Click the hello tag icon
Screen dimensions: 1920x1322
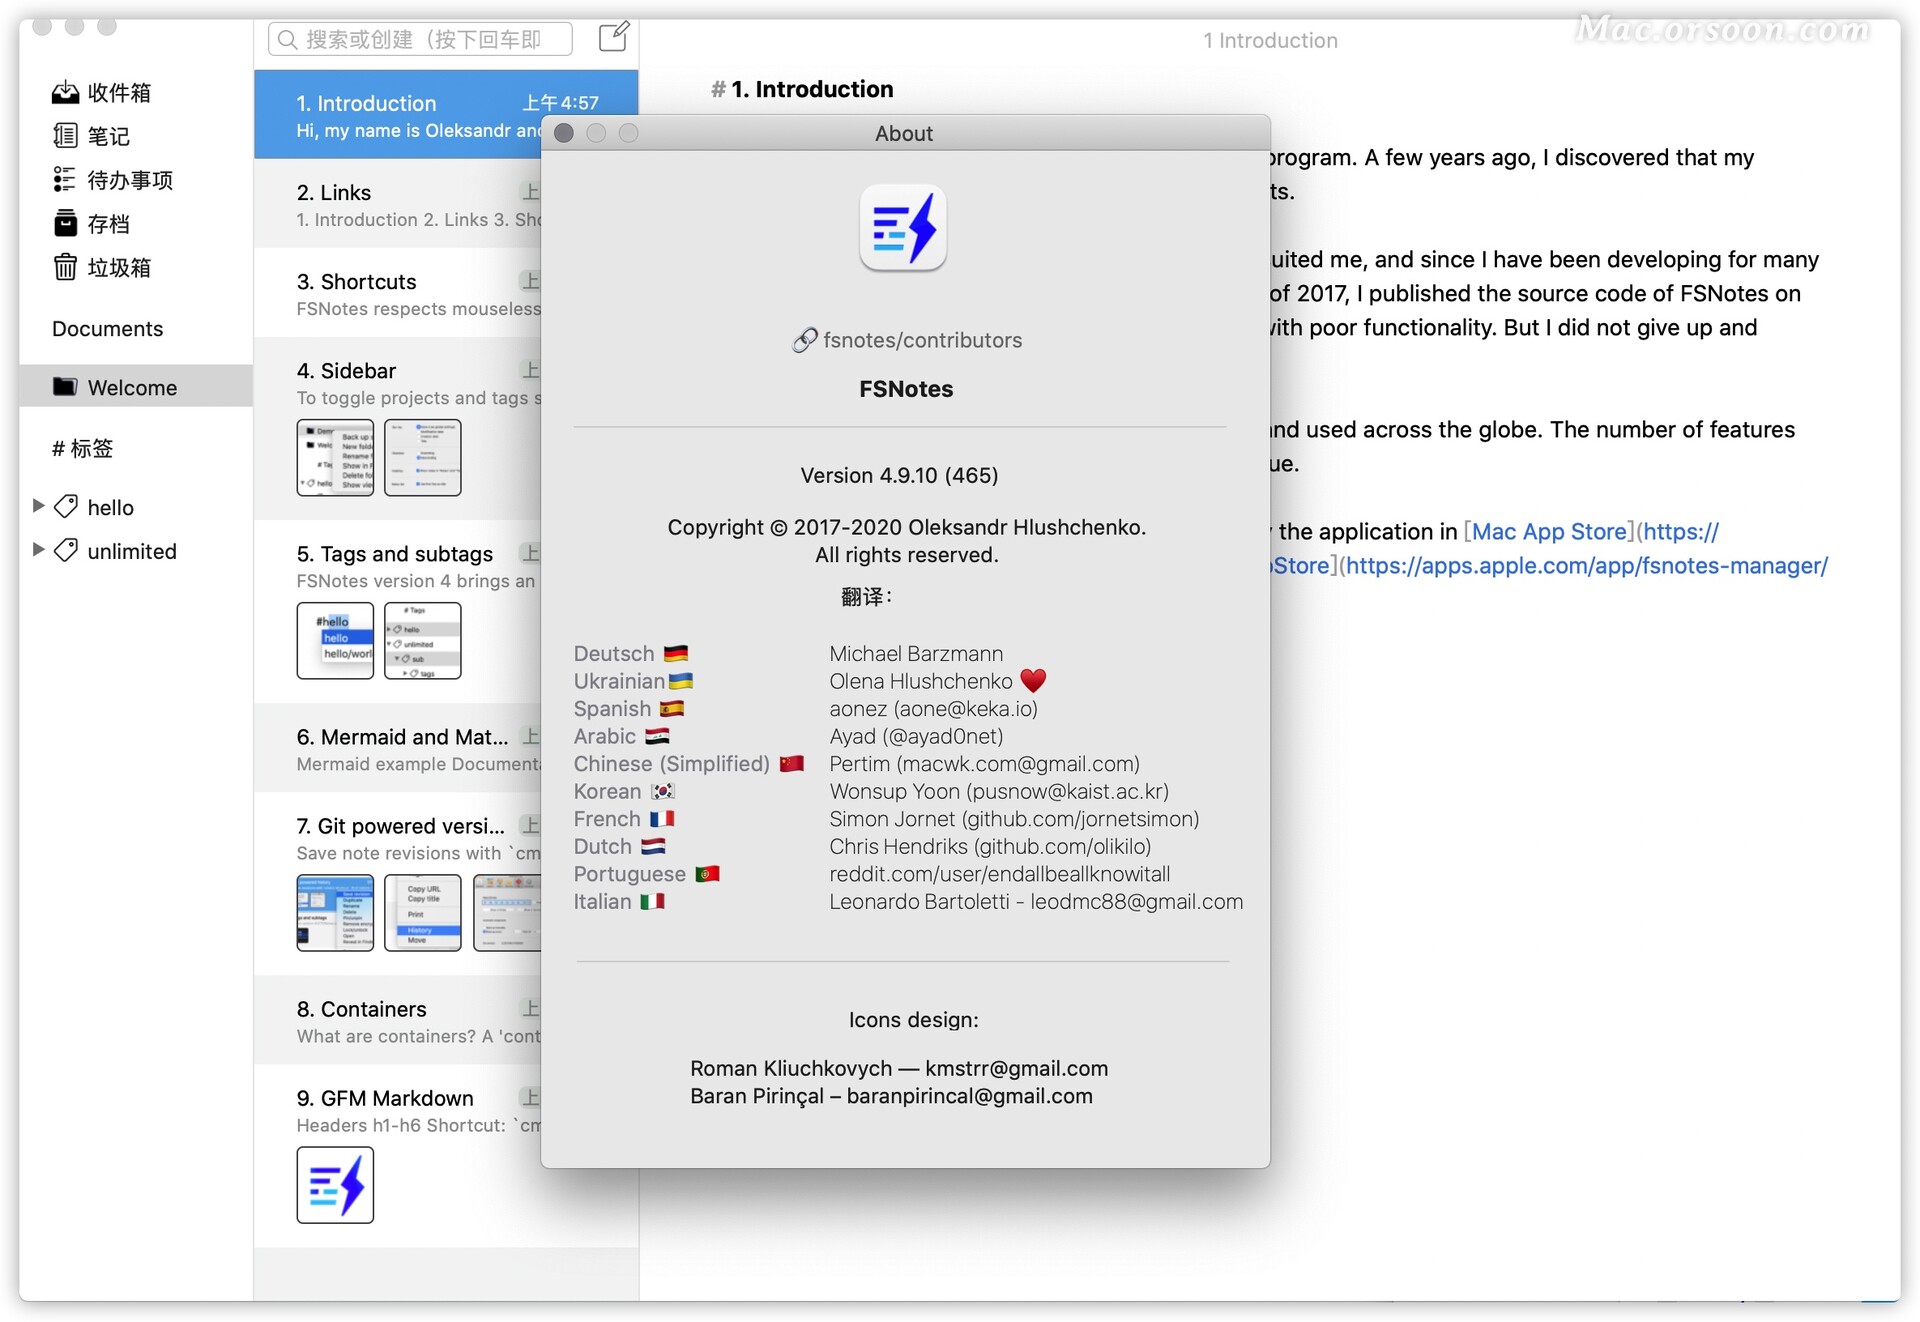[66, 506]
